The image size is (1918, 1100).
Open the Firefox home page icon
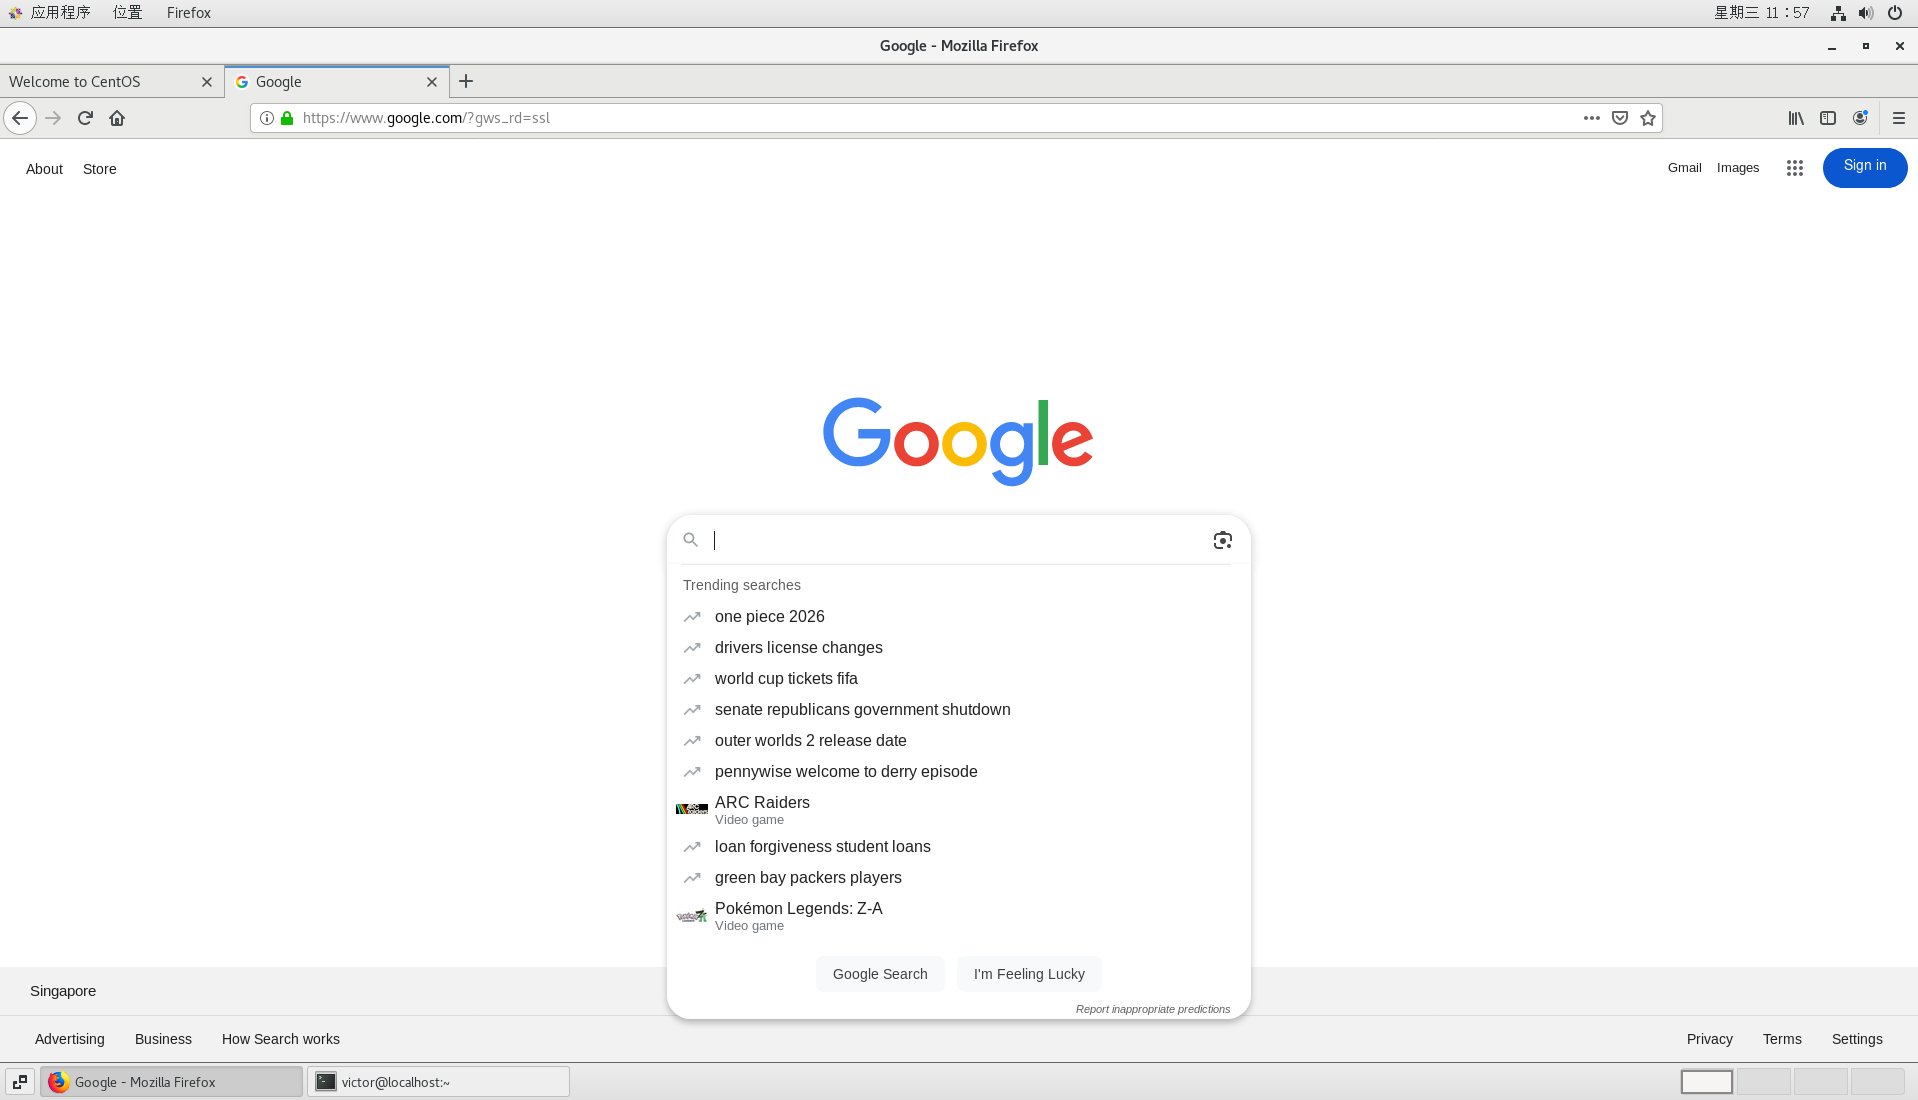coord(117,118)
